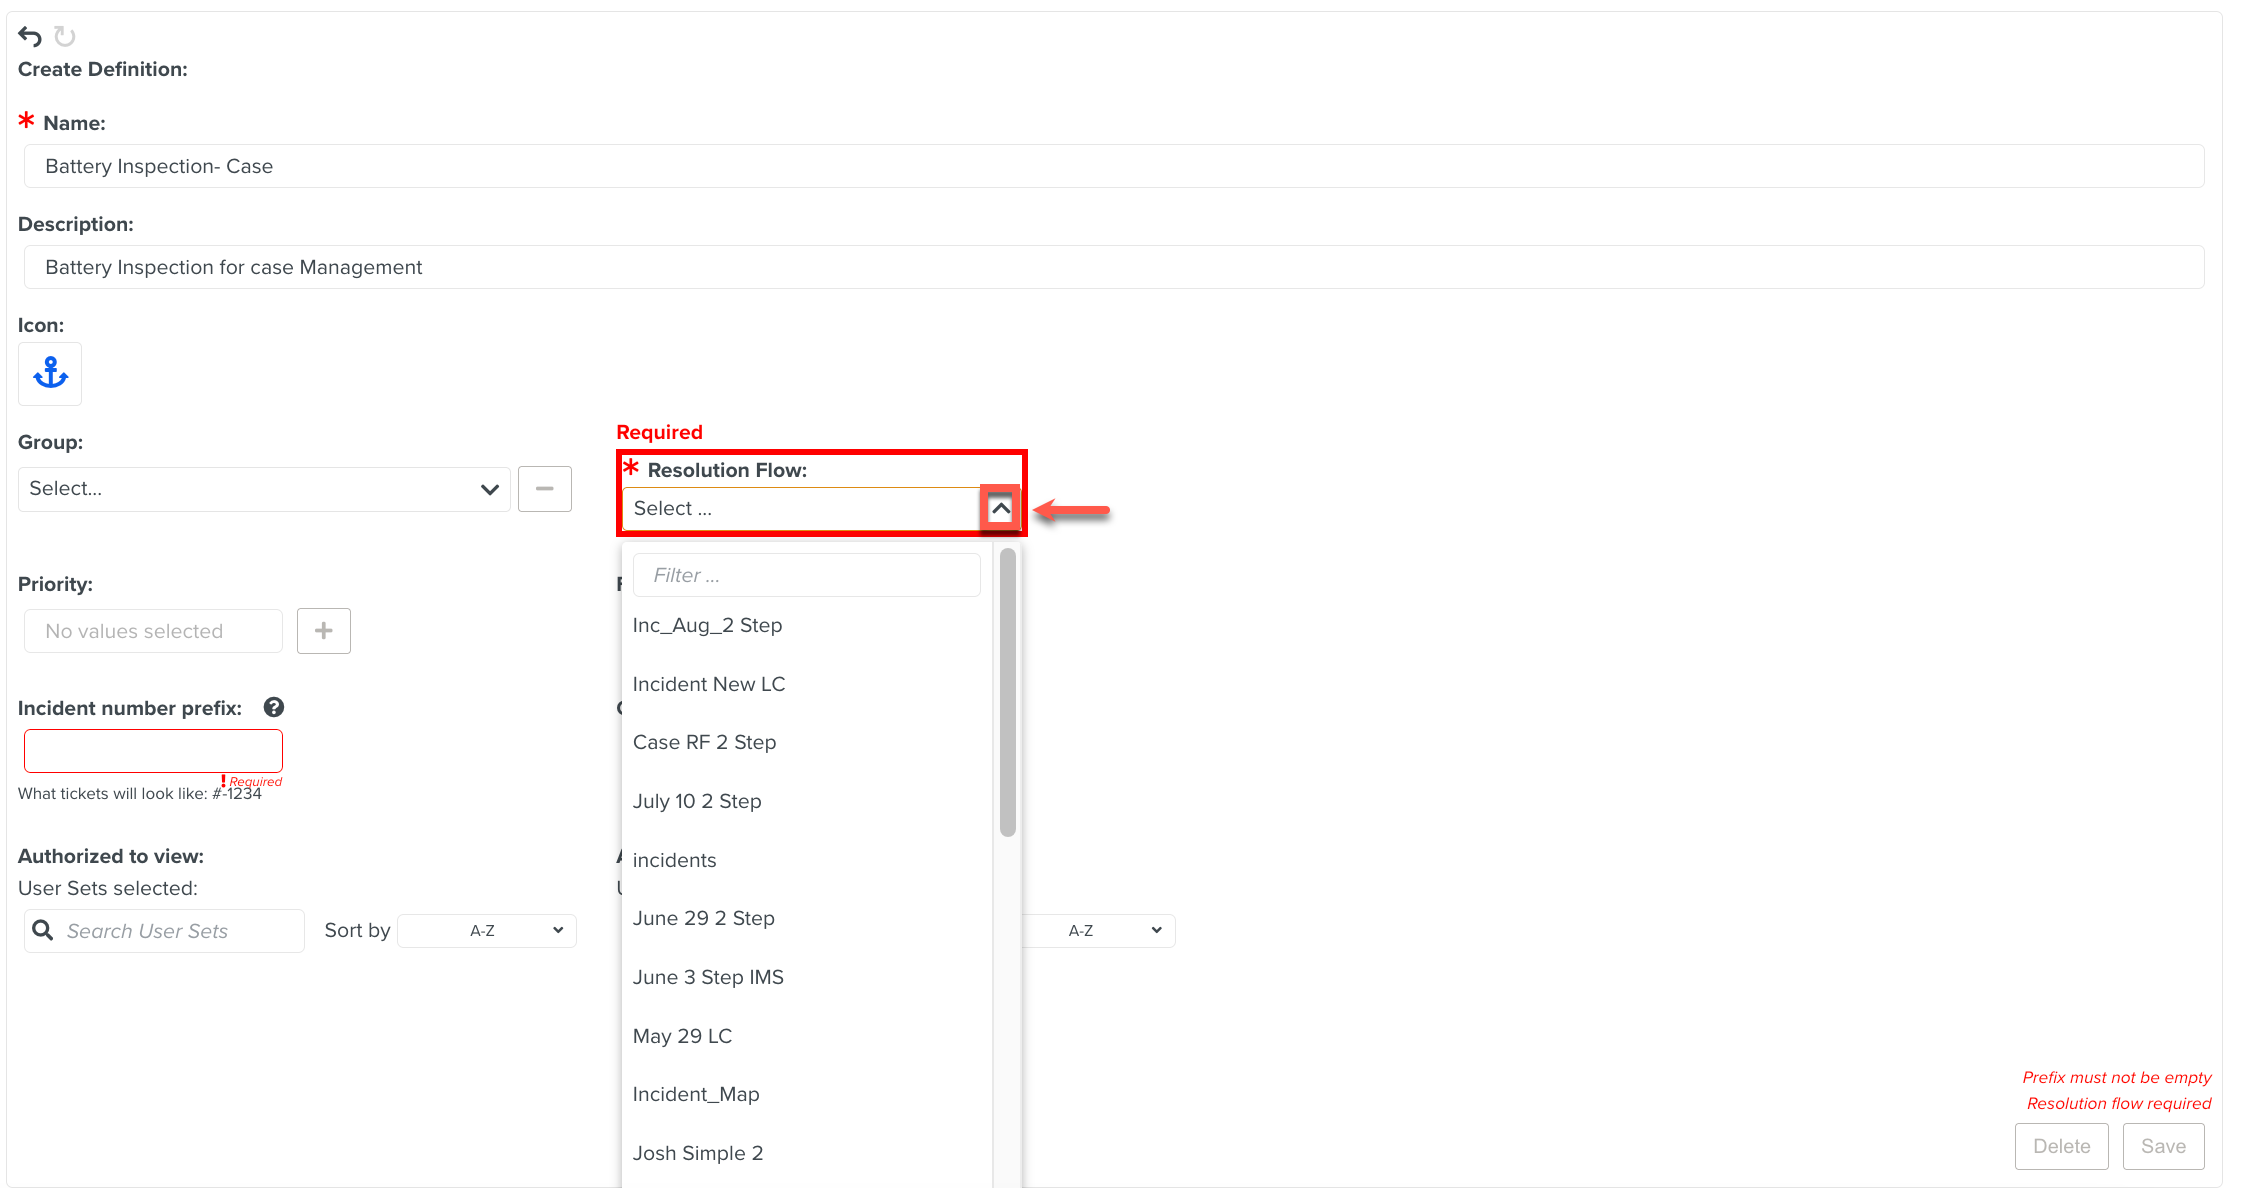Click the Incident number prefix field
The image size is (2244, 1188).
(153, 751)
